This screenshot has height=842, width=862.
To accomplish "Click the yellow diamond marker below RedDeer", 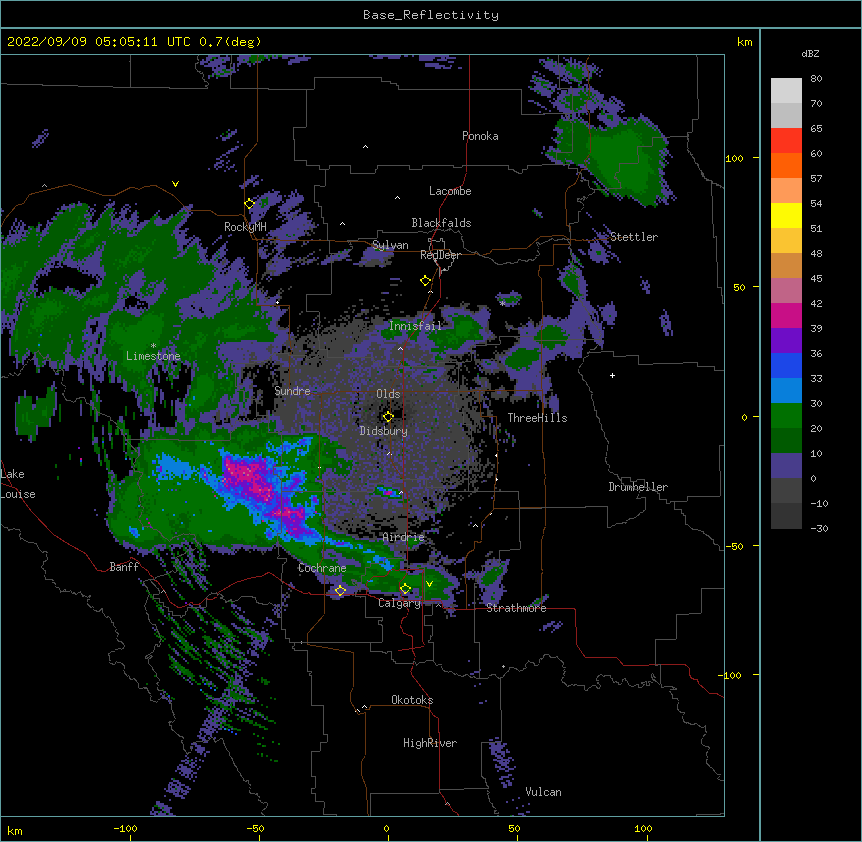I will click(x=425, y=281).
